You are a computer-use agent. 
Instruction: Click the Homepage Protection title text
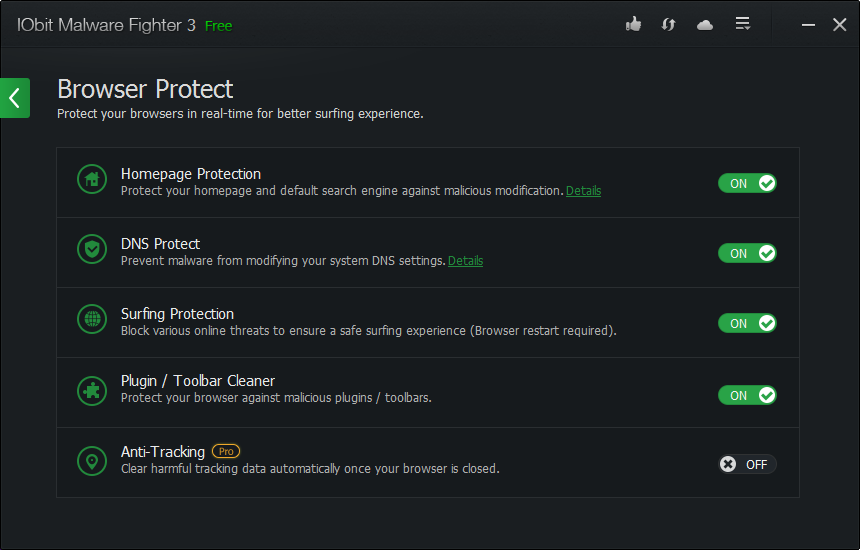[191, 174]
